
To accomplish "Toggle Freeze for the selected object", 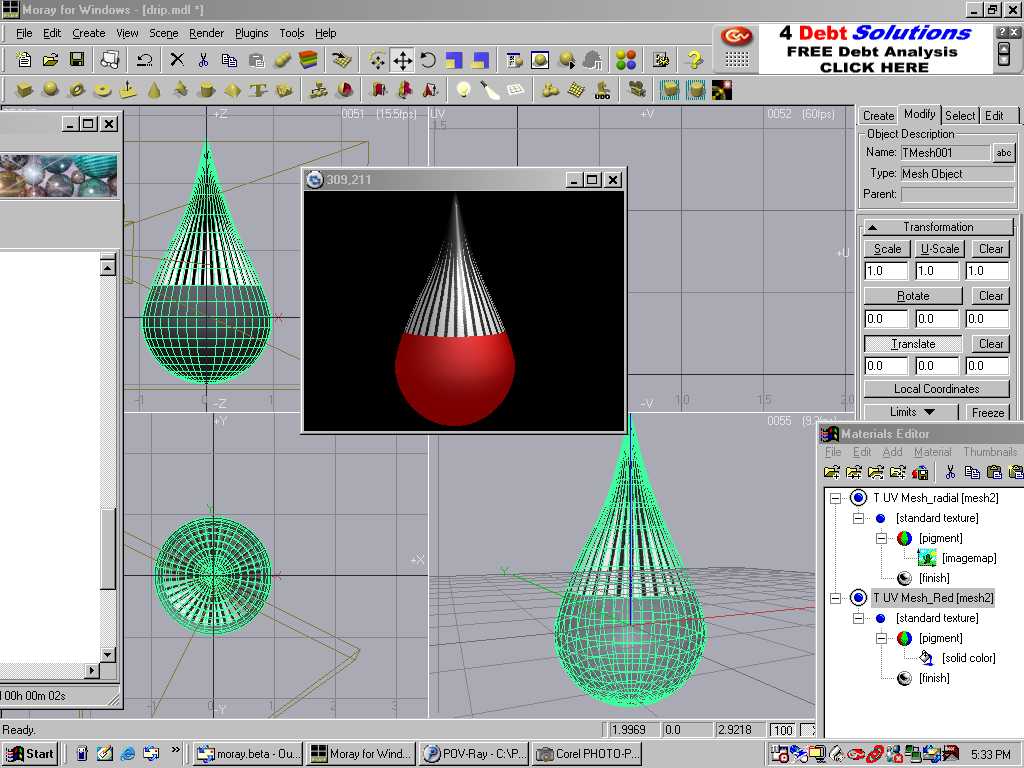I will pos(987,412).
